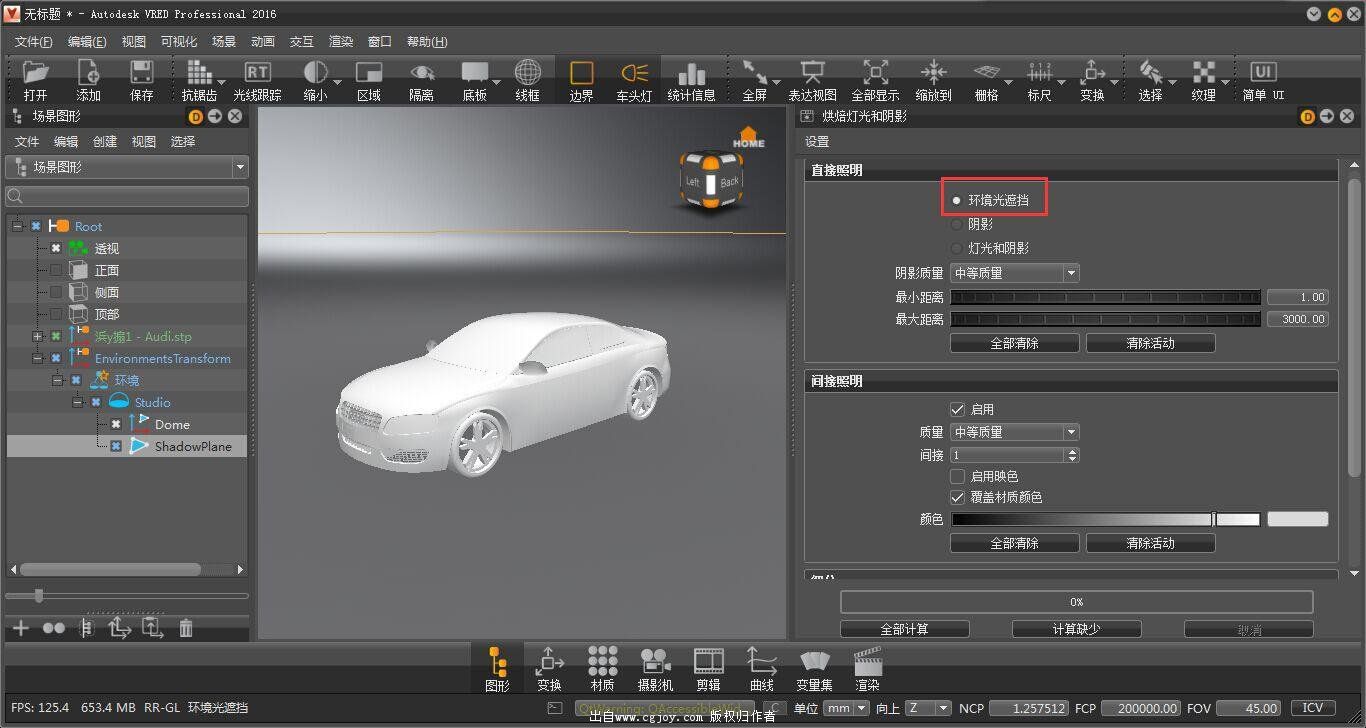The image size is (1366, 728).
Task: Enable 启用映色 checkbox
Action: (x=957, y=476)
